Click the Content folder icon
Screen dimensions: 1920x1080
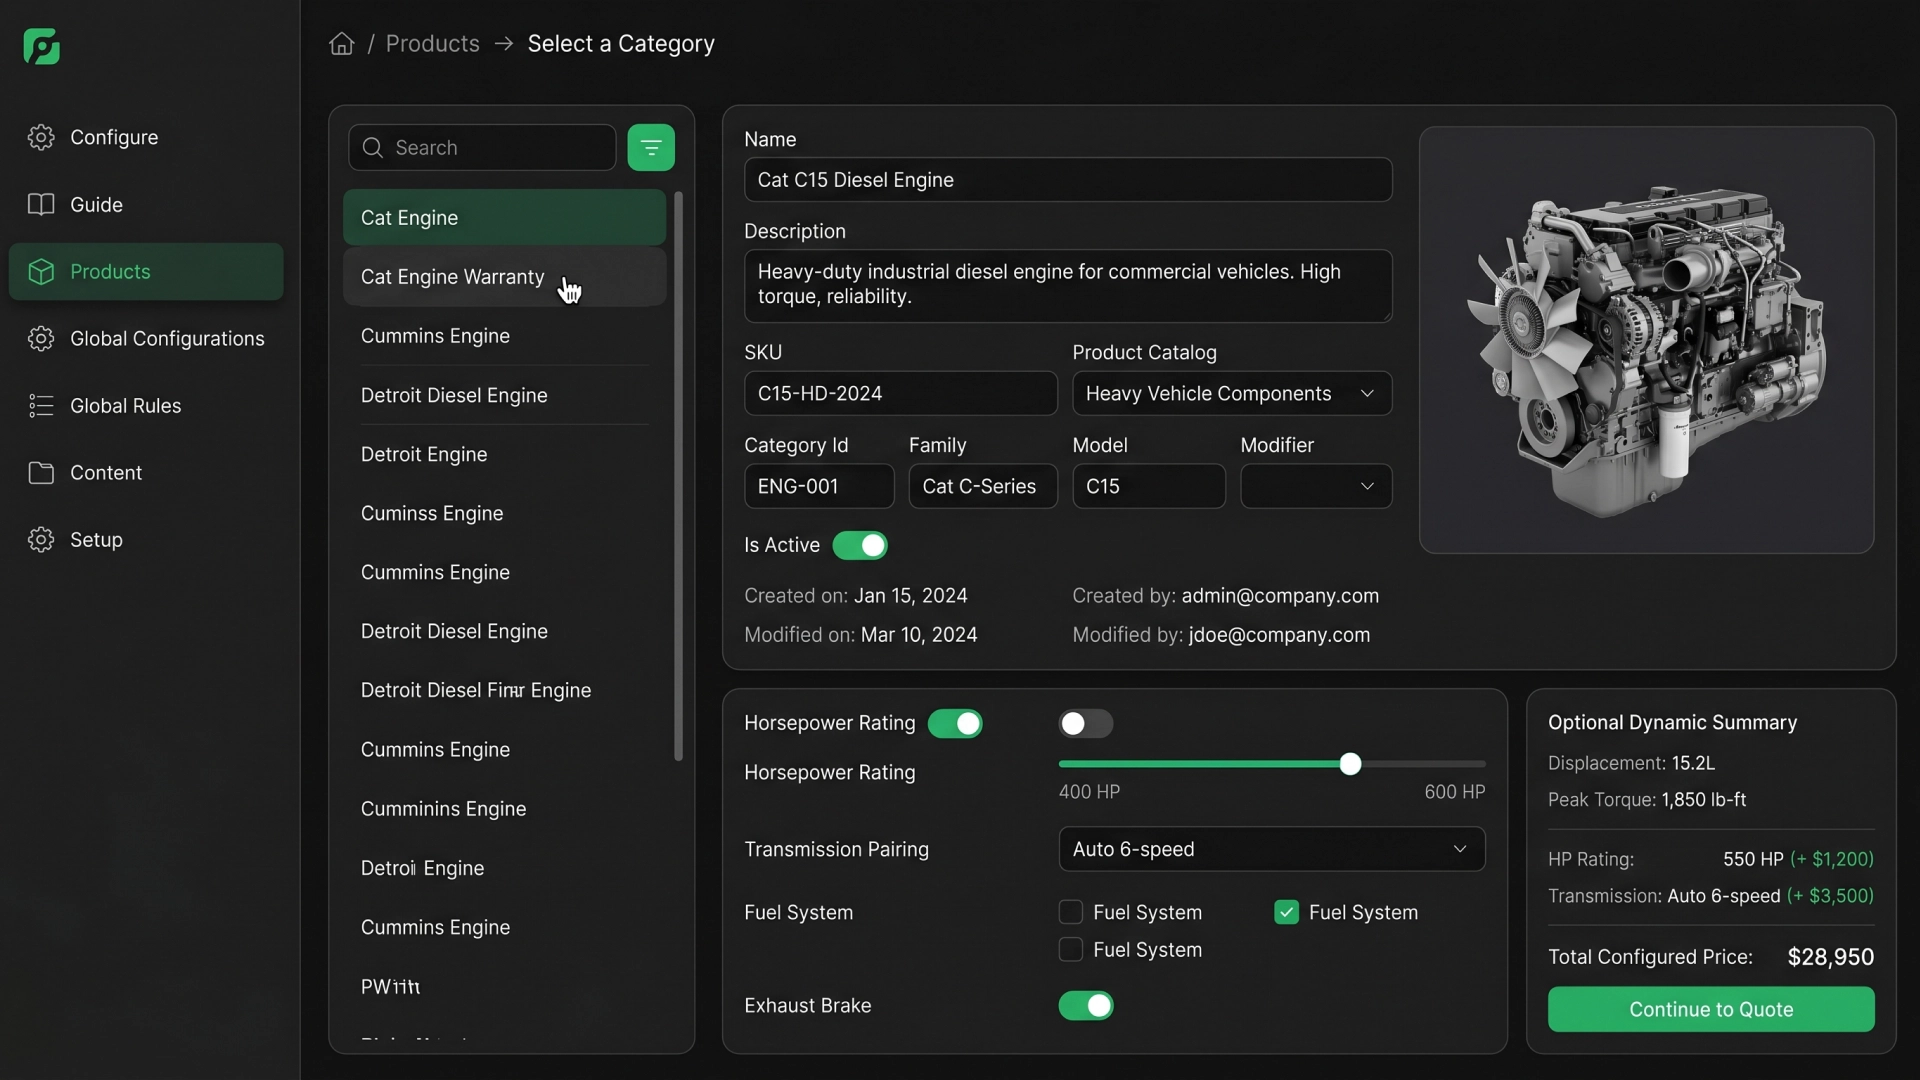click(41, 472)
